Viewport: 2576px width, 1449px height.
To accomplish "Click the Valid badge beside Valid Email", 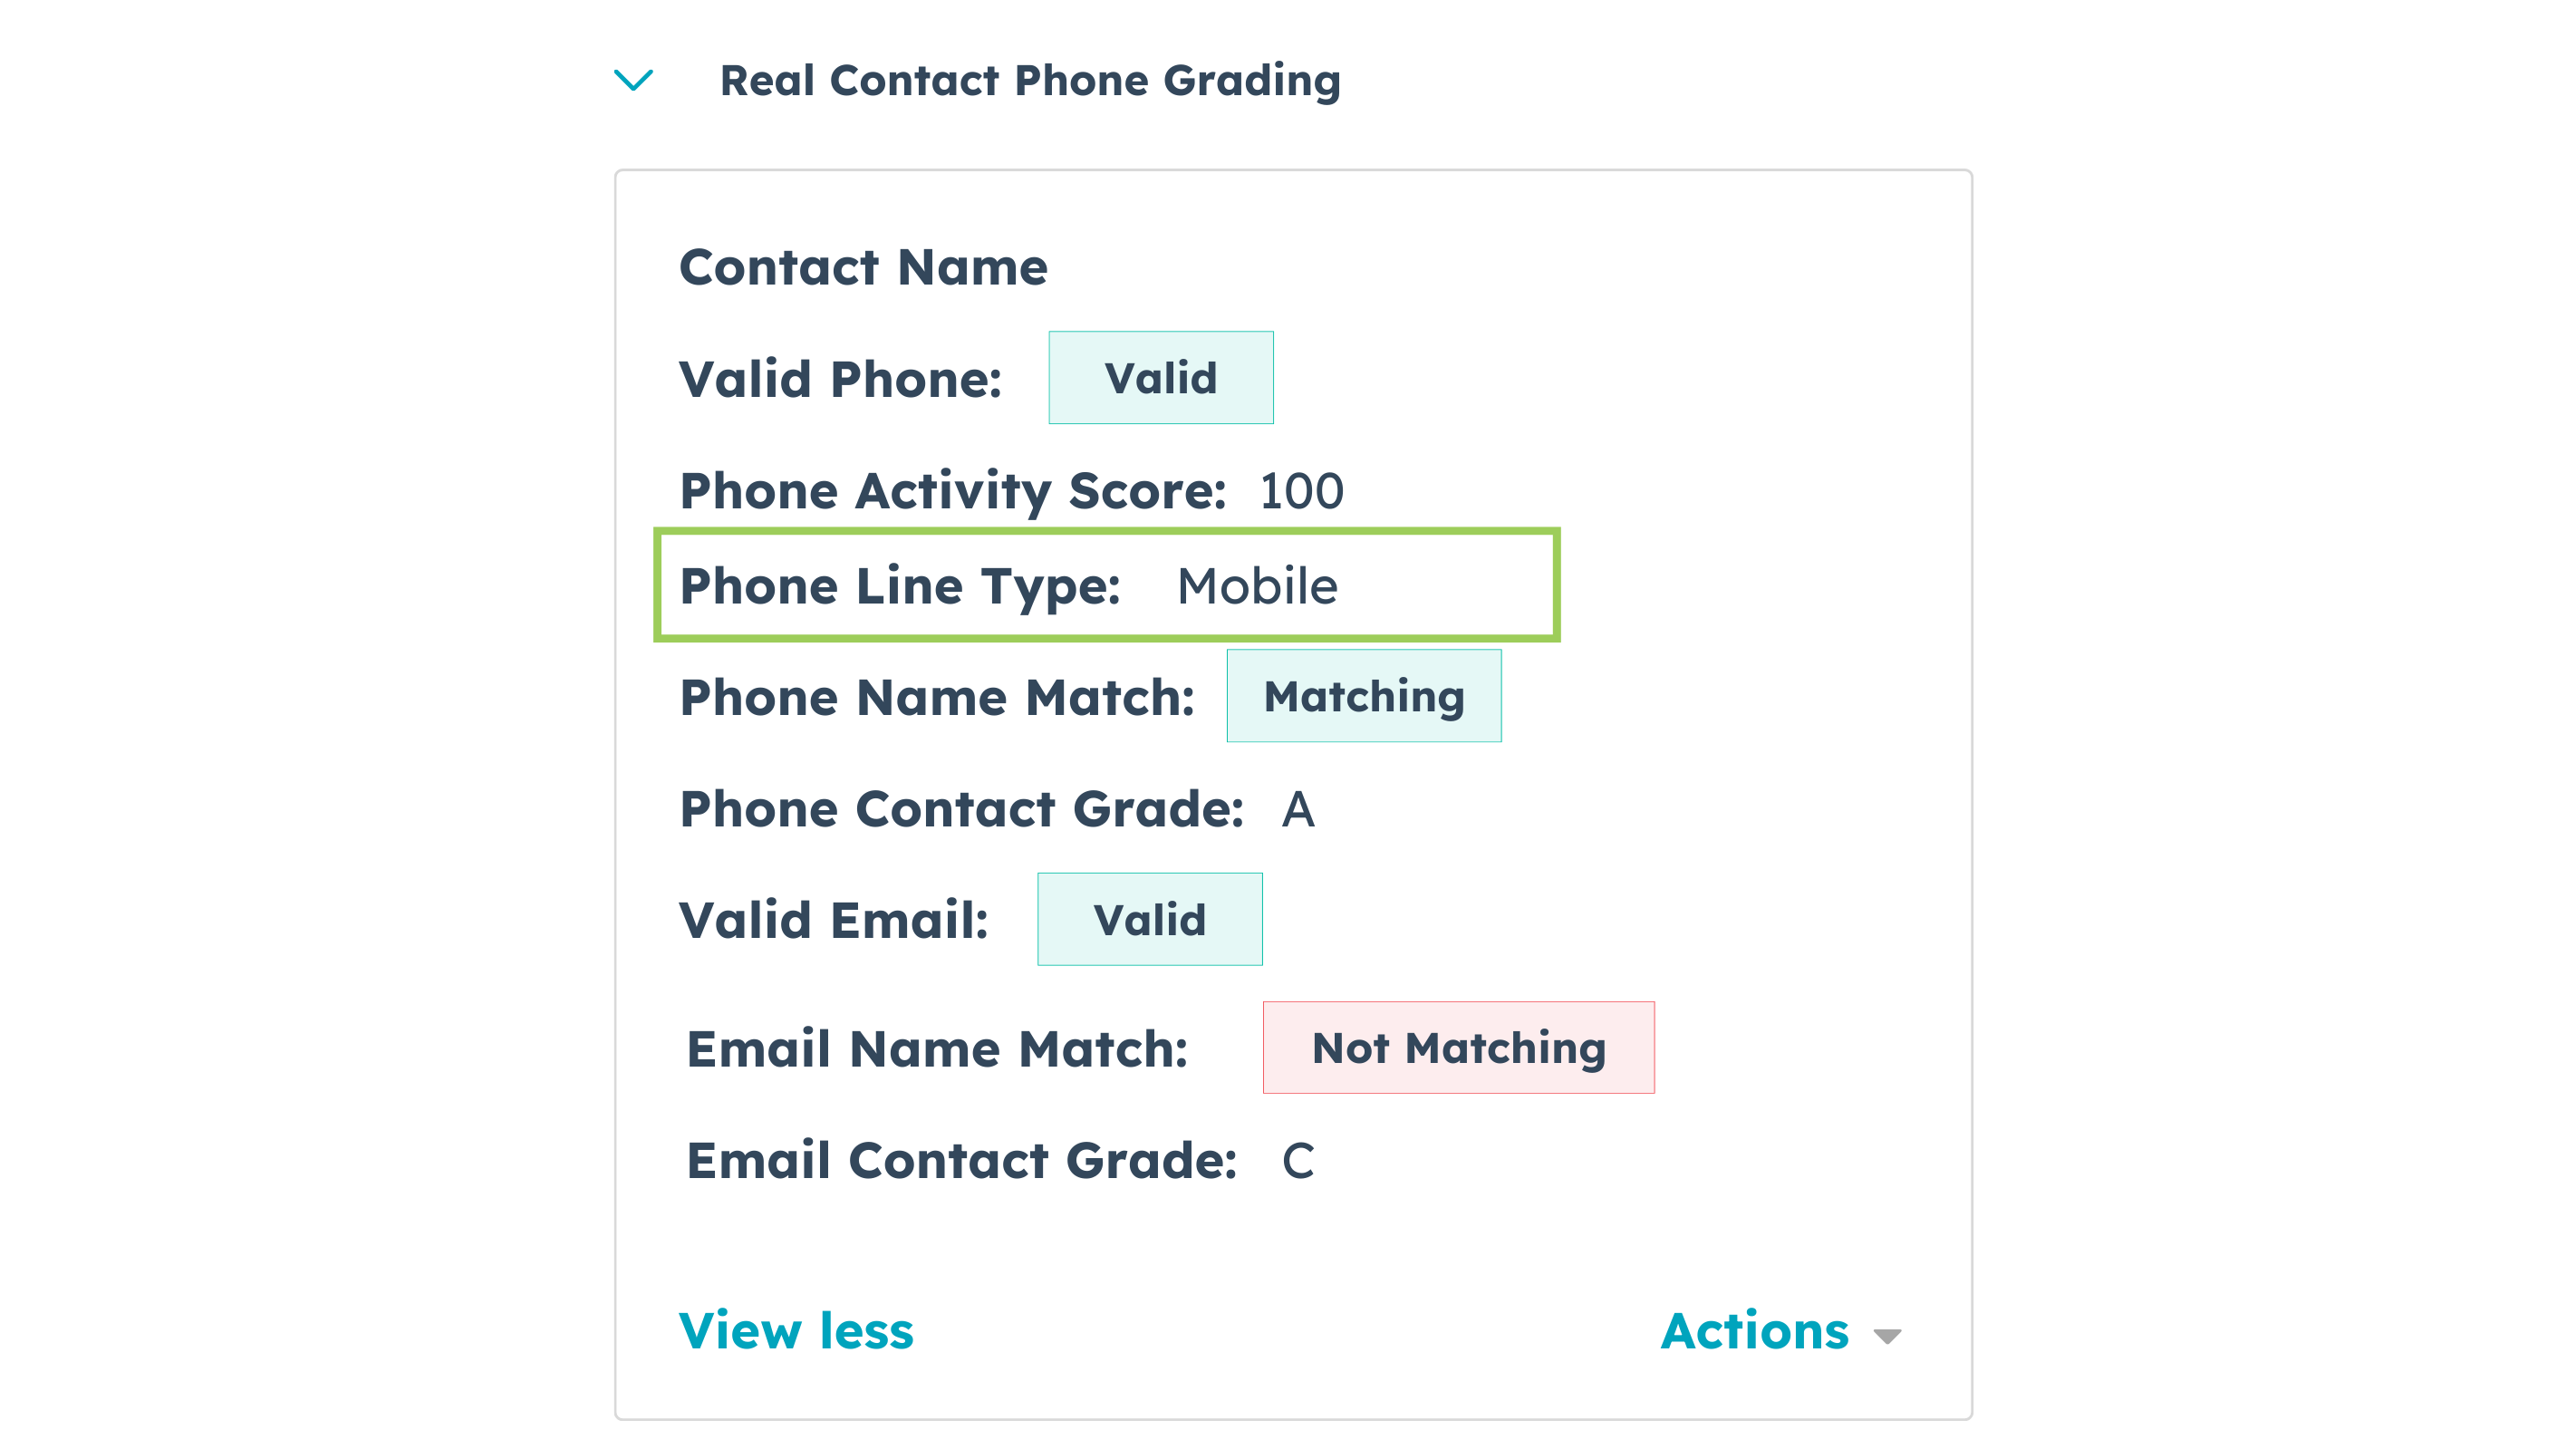I will point(1149,919).
